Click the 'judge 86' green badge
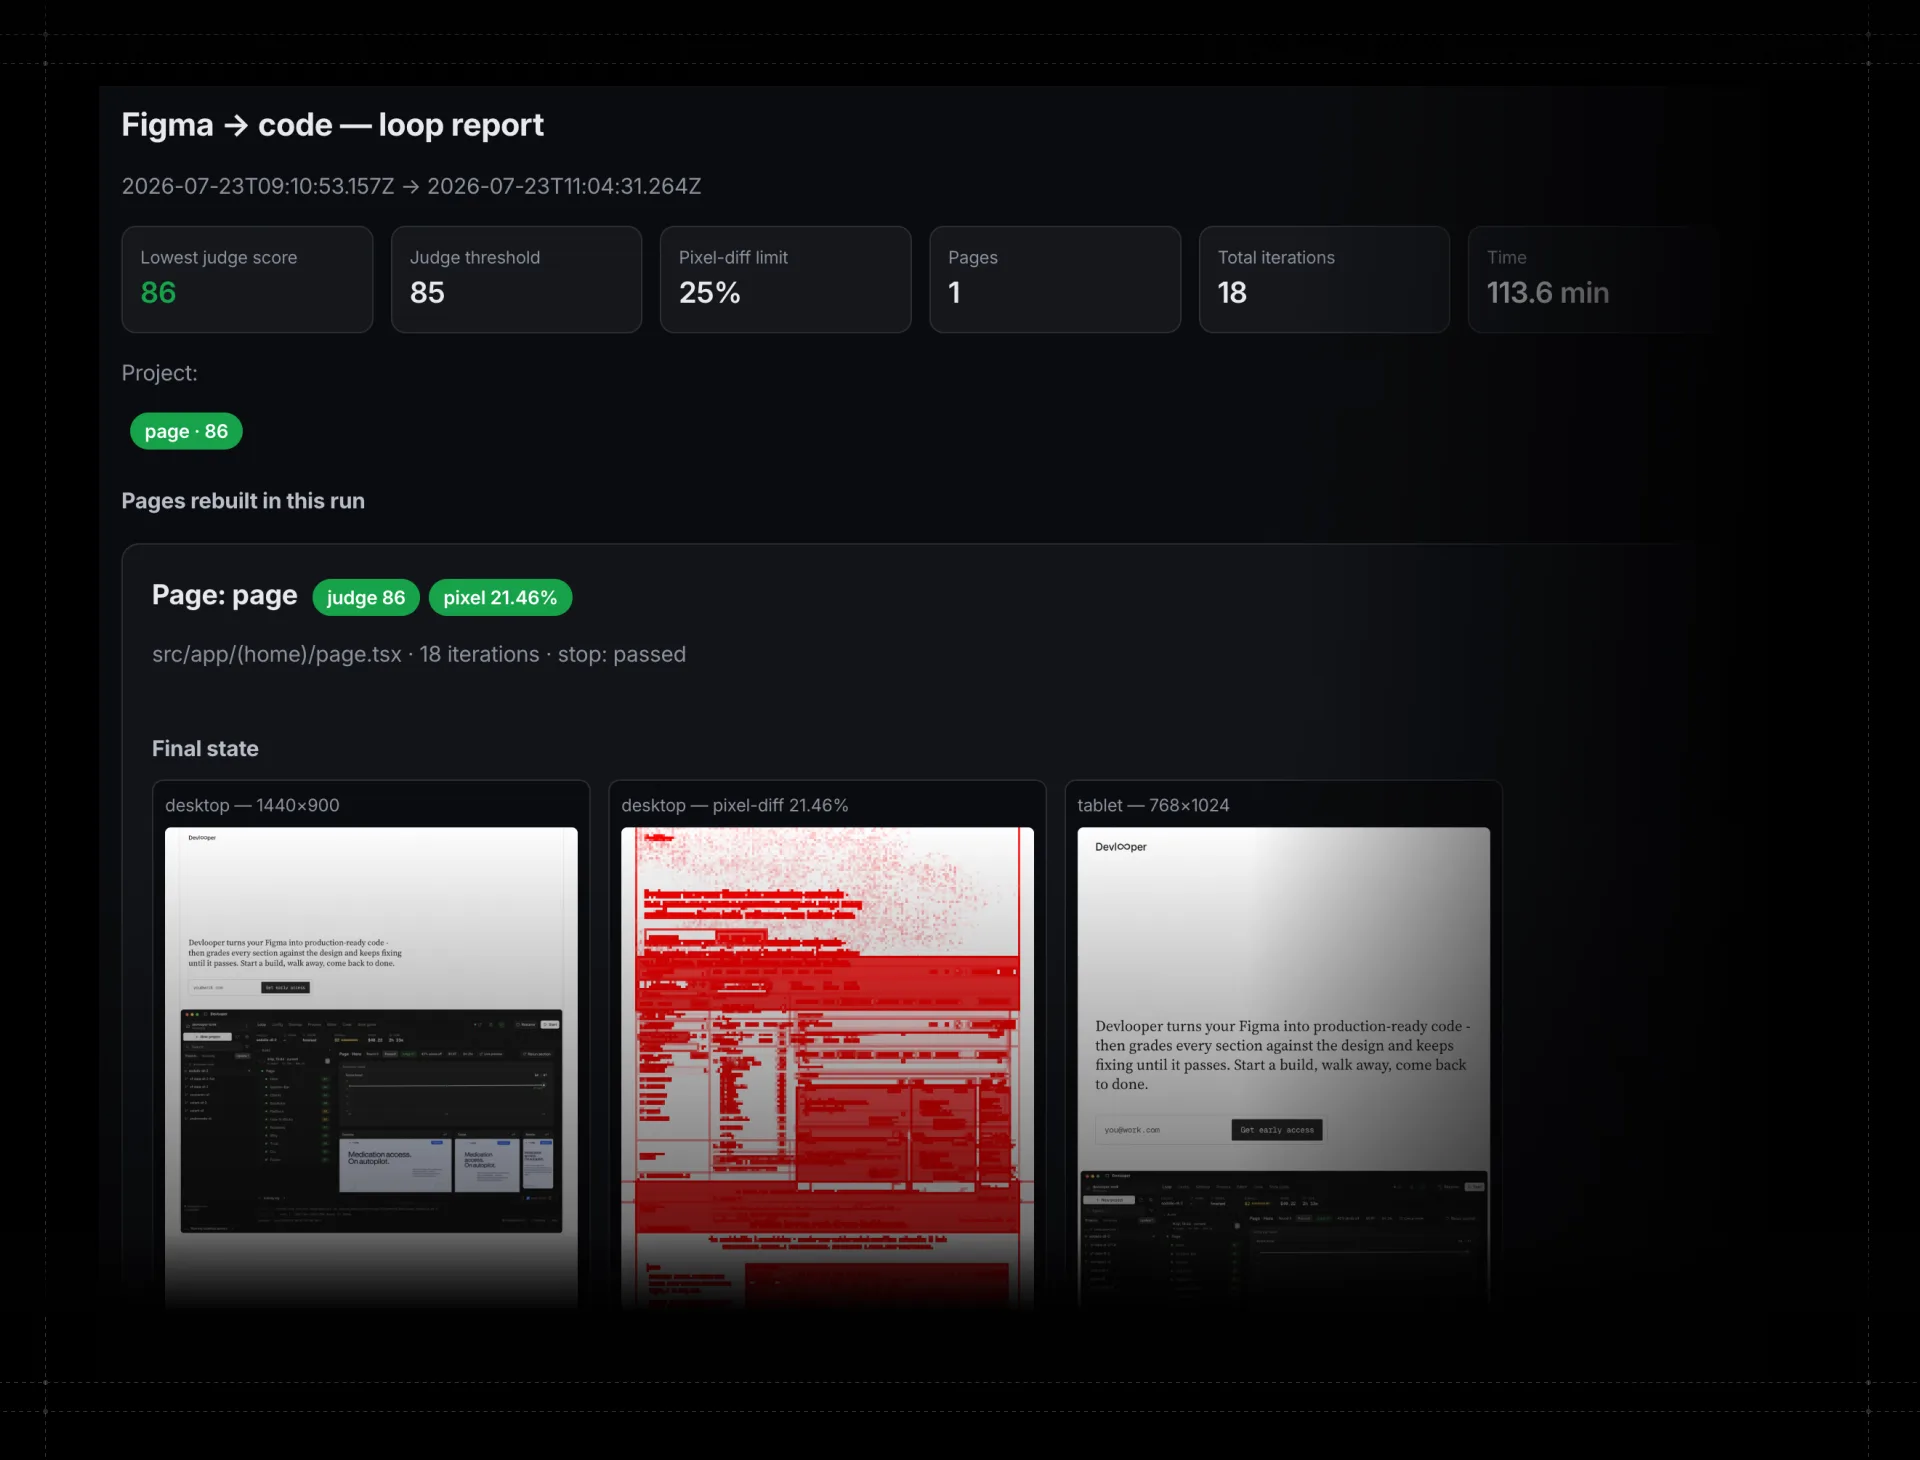Viewport: 1920px width, 1460px height. (x=366, y=597)
